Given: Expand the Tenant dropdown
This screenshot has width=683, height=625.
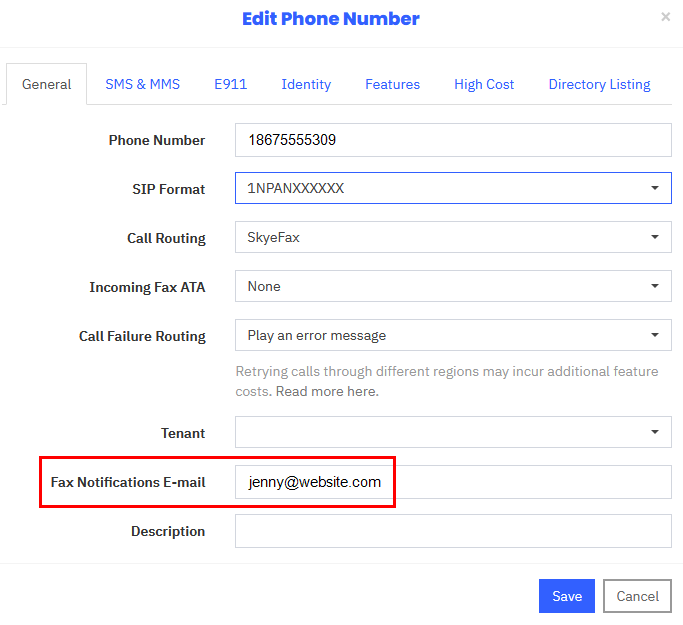Looking at the screenshot, I should pyautogui.click(x=453, y=432).
